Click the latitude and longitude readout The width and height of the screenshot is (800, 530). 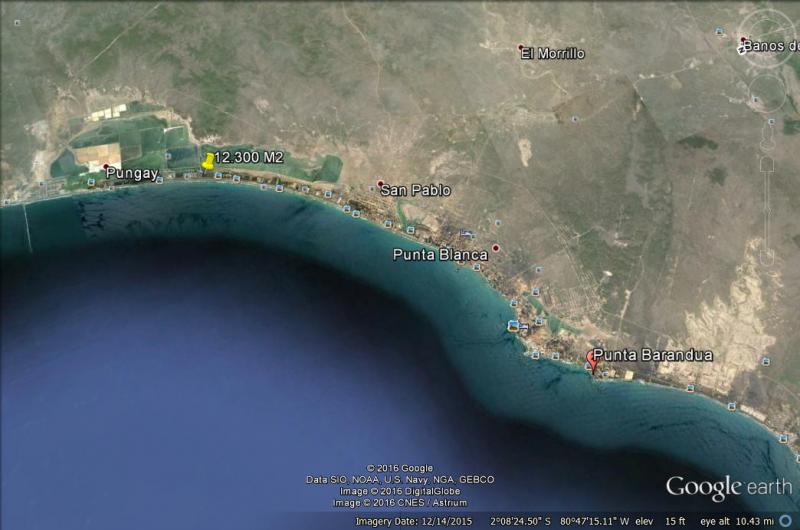tap(567, 521)
